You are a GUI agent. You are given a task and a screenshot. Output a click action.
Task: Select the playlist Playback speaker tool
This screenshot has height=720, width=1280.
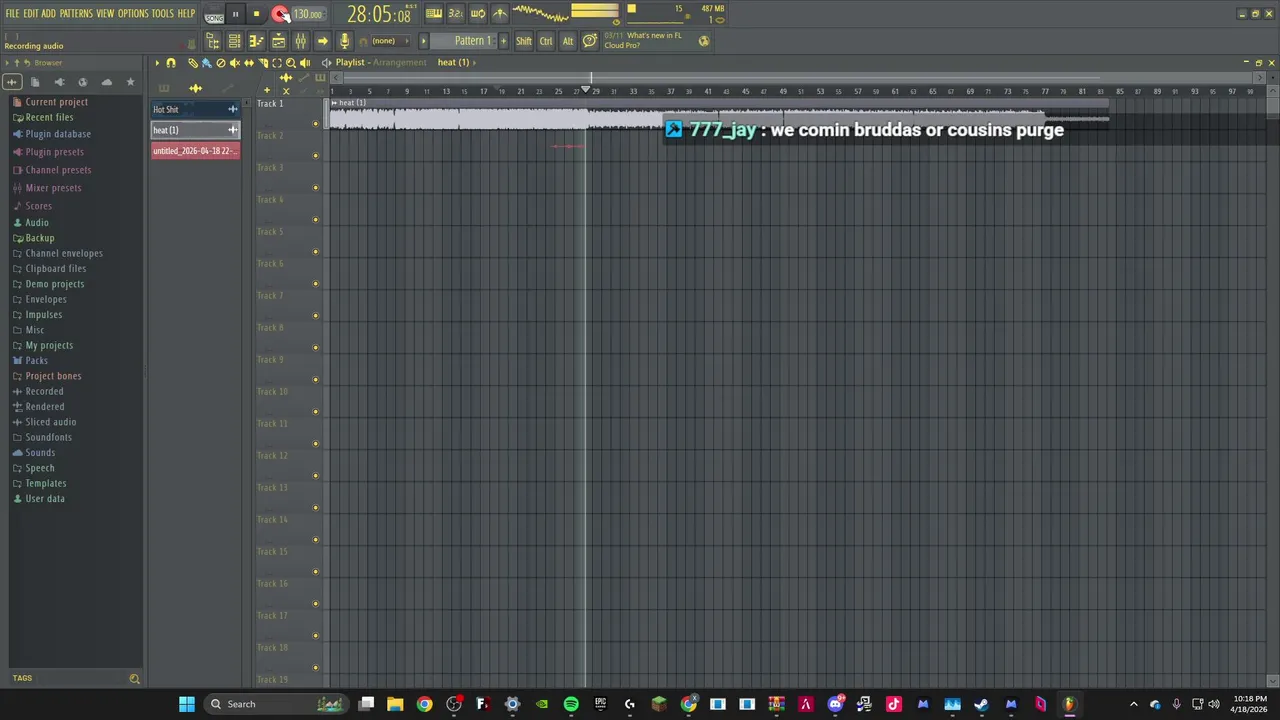point(305,62)
